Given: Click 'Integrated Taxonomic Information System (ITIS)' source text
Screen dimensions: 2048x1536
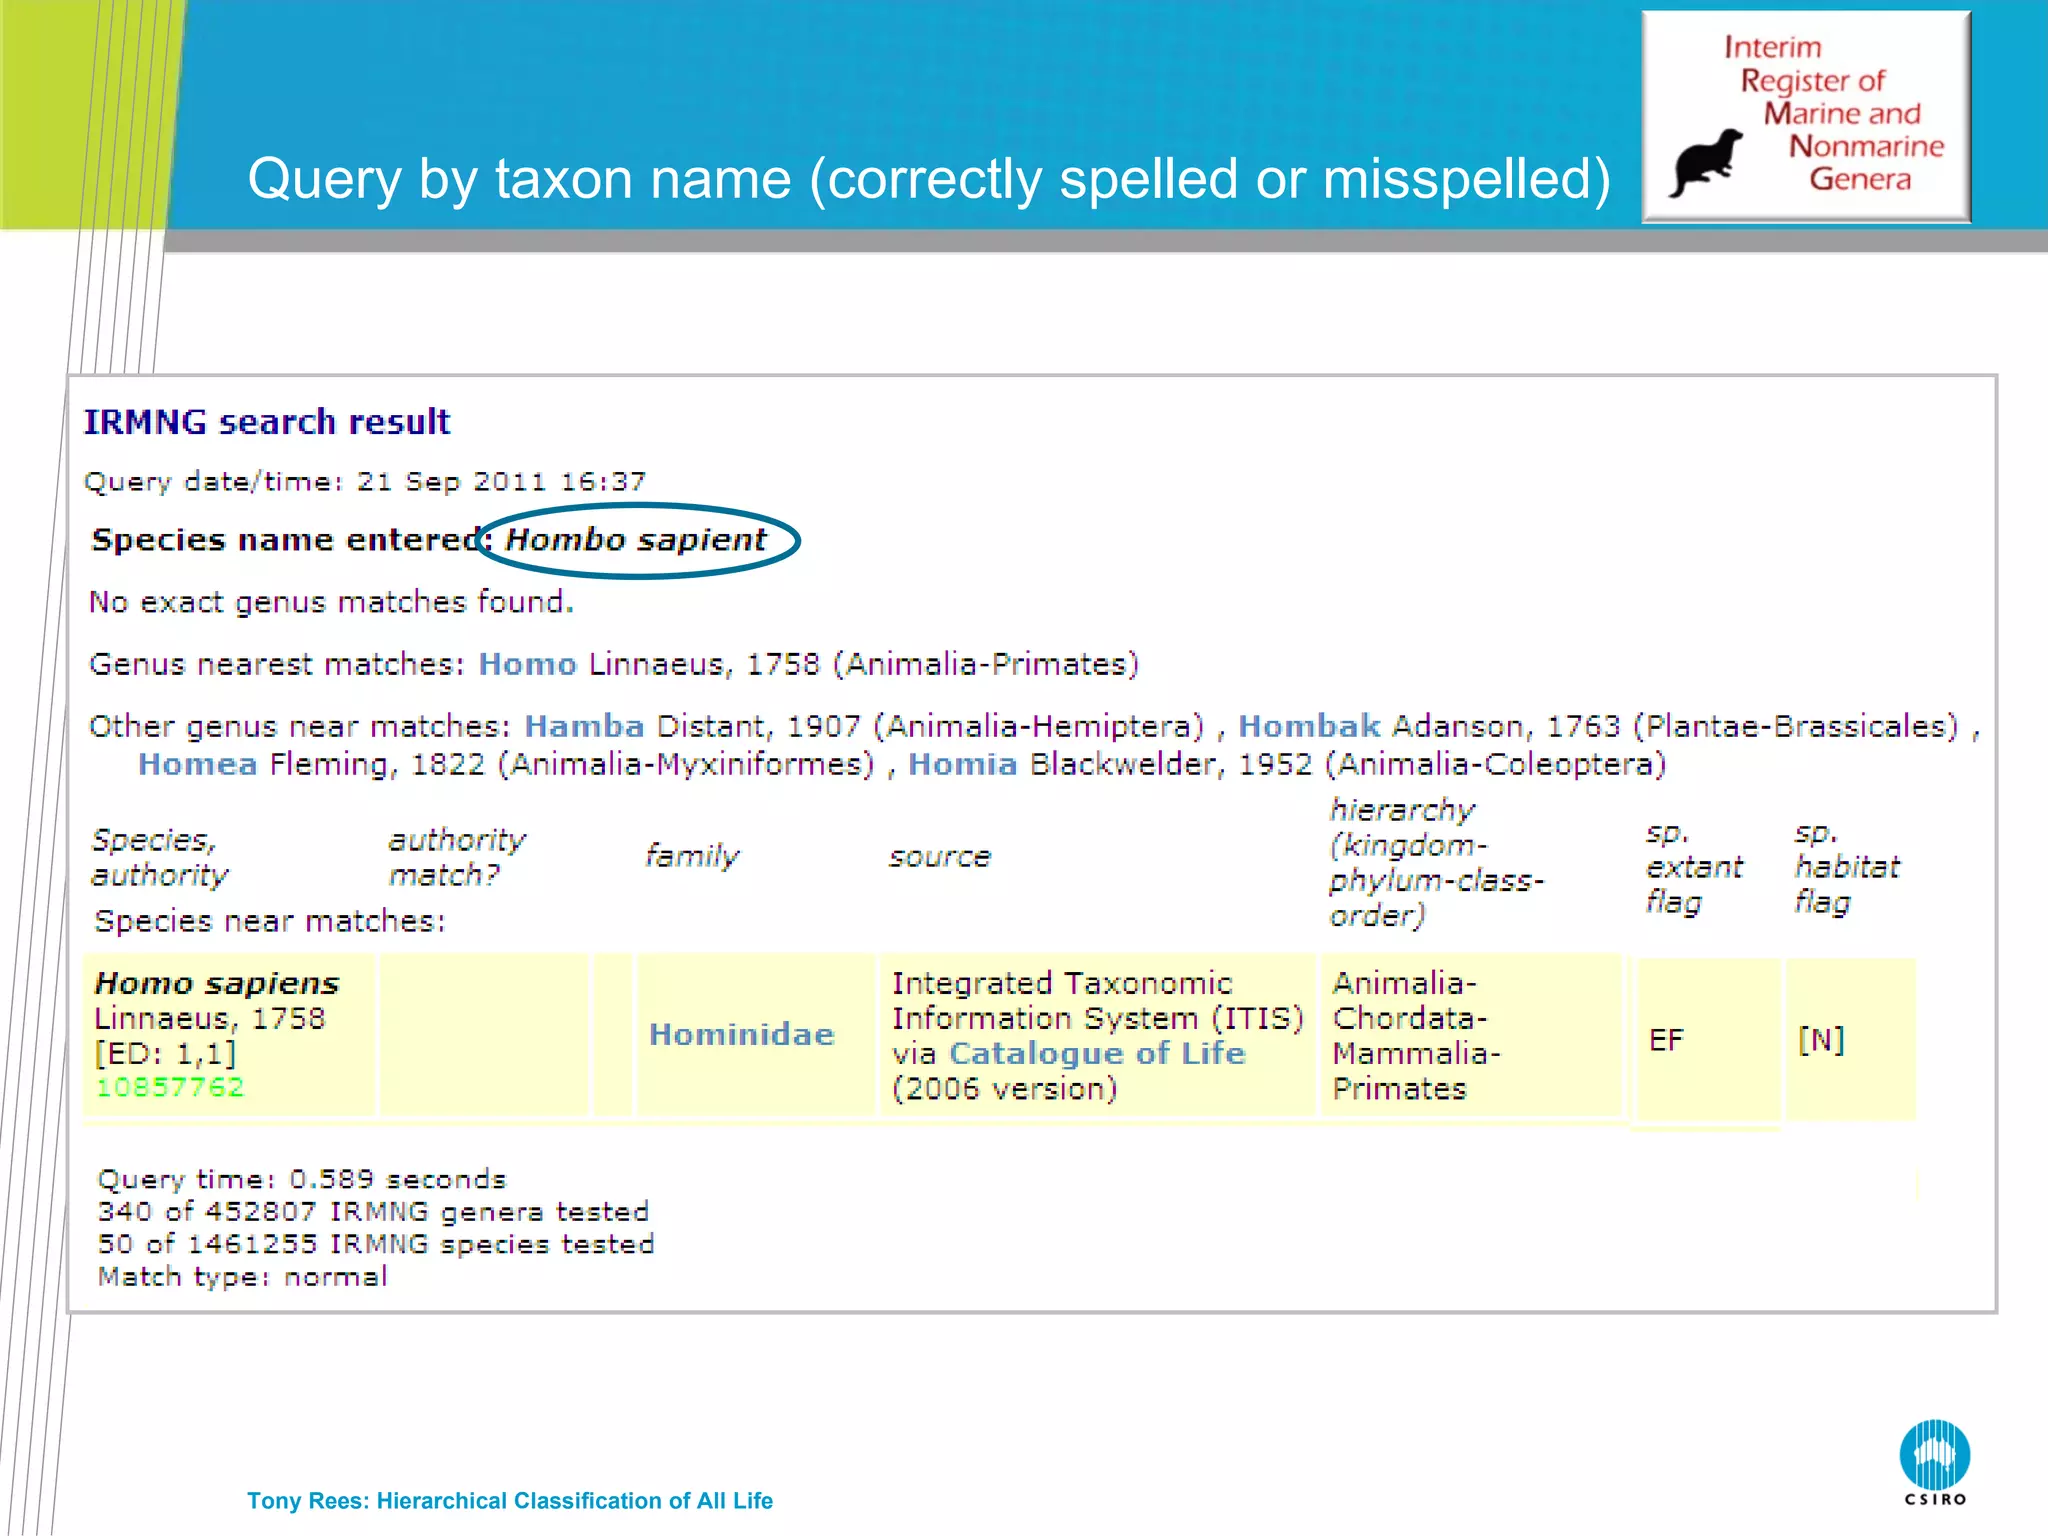Looking at the screenshot, I should coord(1098,1001).
